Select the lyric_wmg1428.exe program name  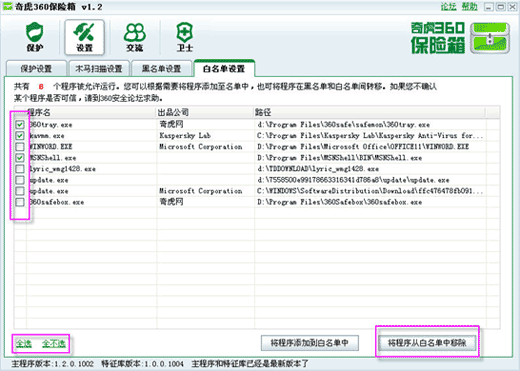coord(62,169)
